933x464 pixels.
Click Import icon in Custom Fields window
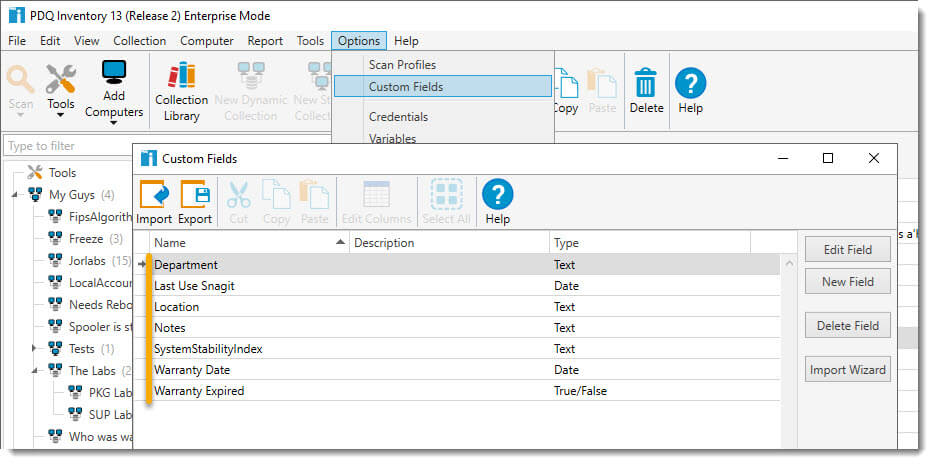[x=154, y=195]
